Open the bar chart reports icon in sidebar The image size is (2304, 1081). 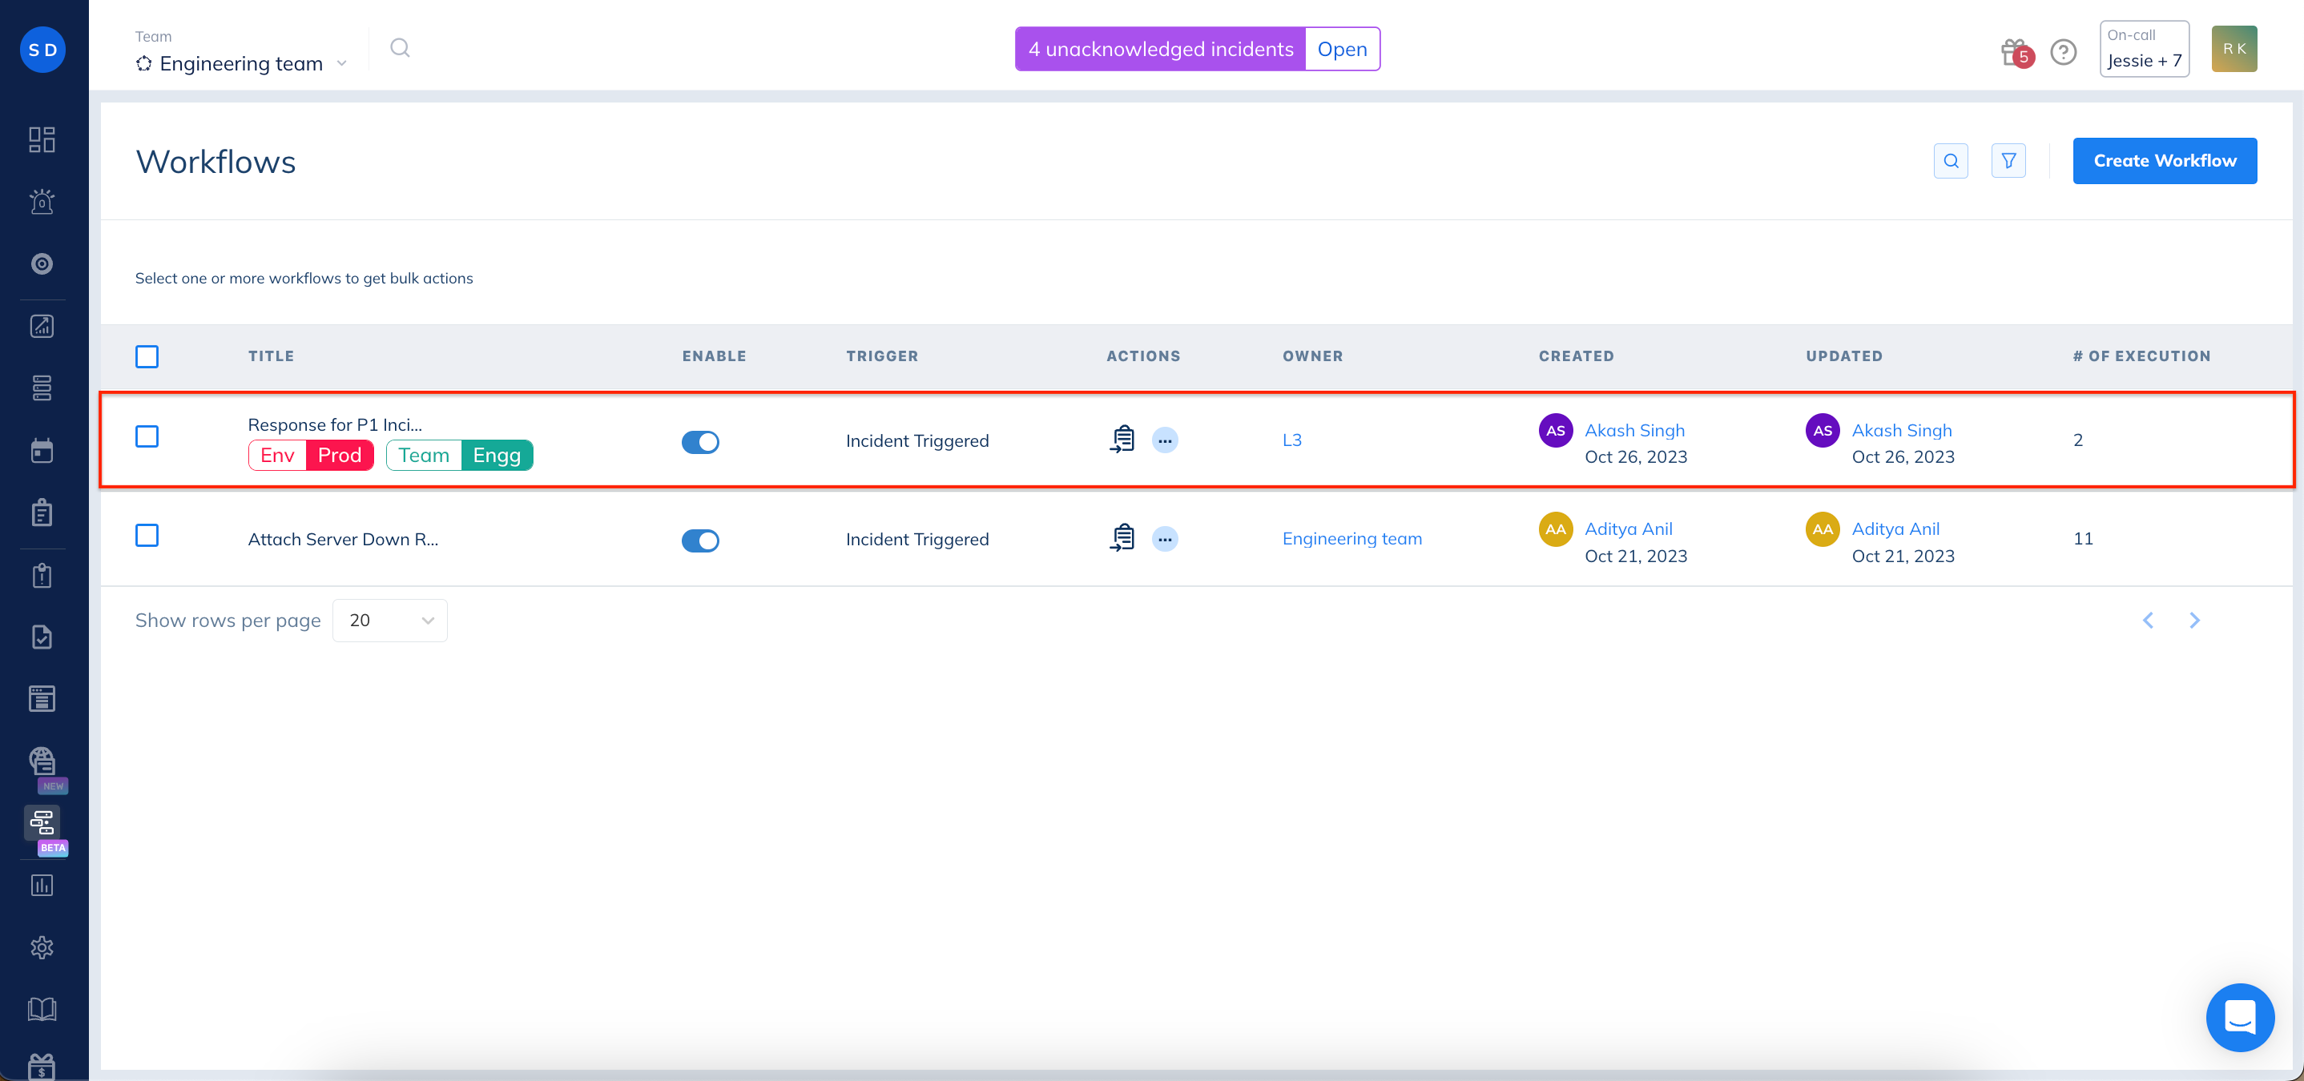[42, 886]
